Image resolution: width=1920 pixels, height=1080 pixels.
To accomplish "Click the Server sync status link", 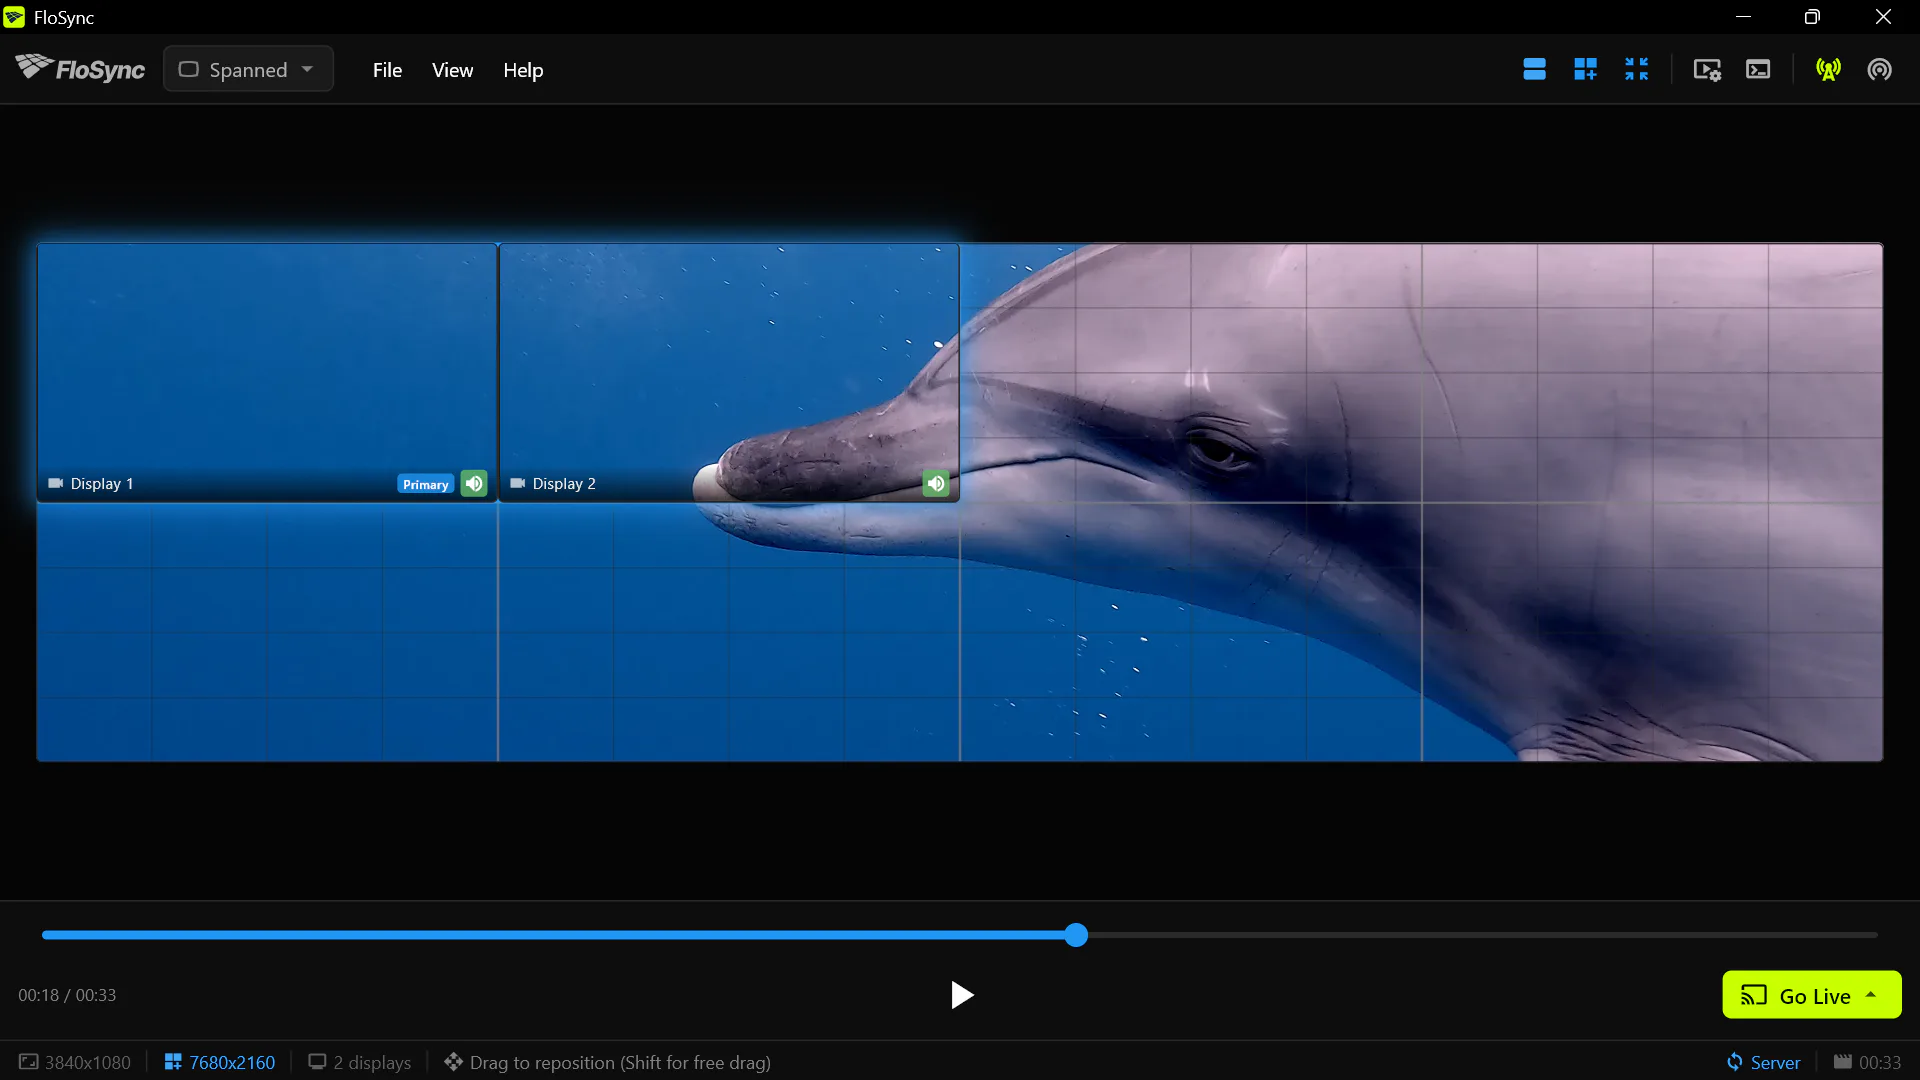I will click(x=1764, y=1062).
